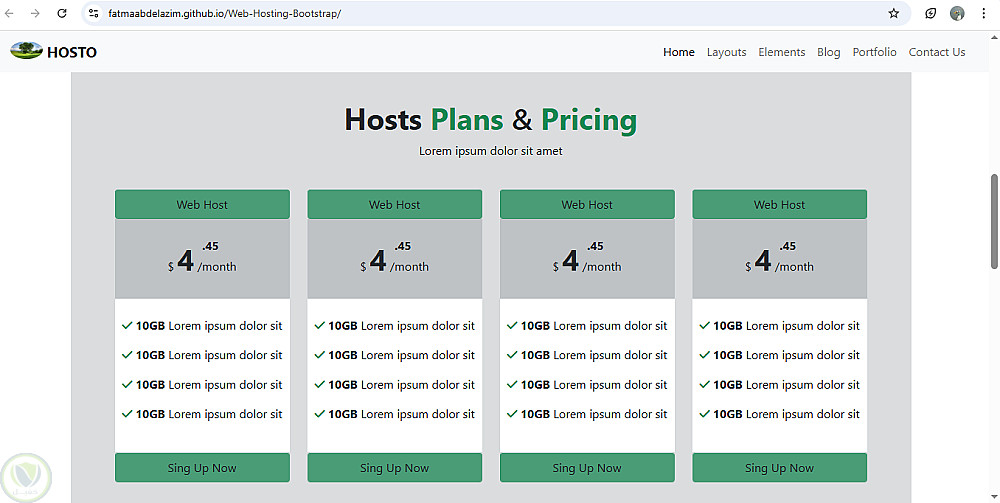The width and height of the screenshot is (1000, 503).
Task: Open the site information icon in address bar
Action: pos(94,14)
